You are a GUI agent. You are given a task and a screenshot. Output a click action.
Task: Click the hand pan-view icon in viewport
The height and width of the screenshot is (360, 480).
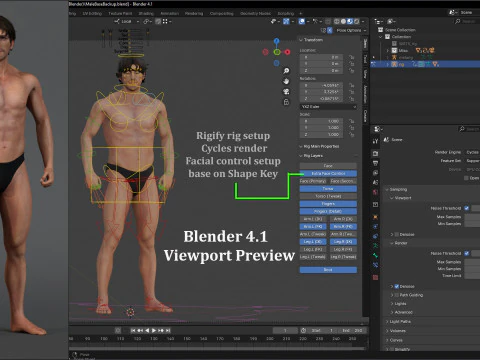pyautogui.click(x=286, y=81)
